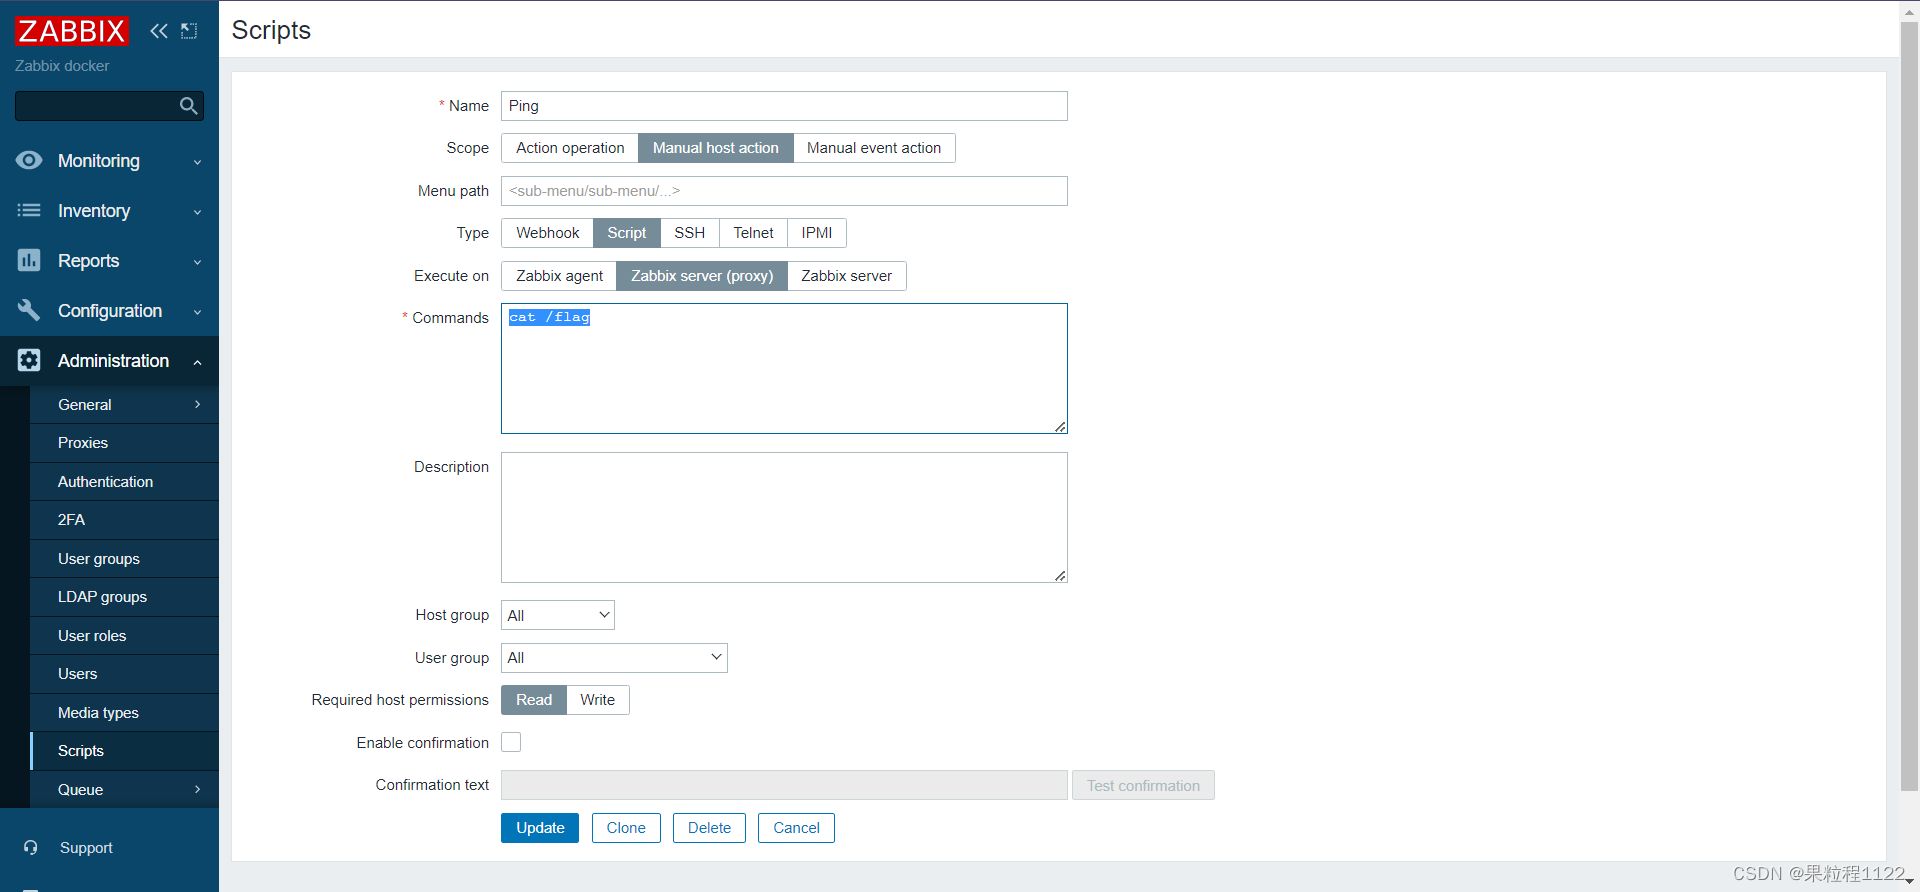This screenshot has width=1920, height=892.
Task: Click the Name input field
Action: (784, 106)
